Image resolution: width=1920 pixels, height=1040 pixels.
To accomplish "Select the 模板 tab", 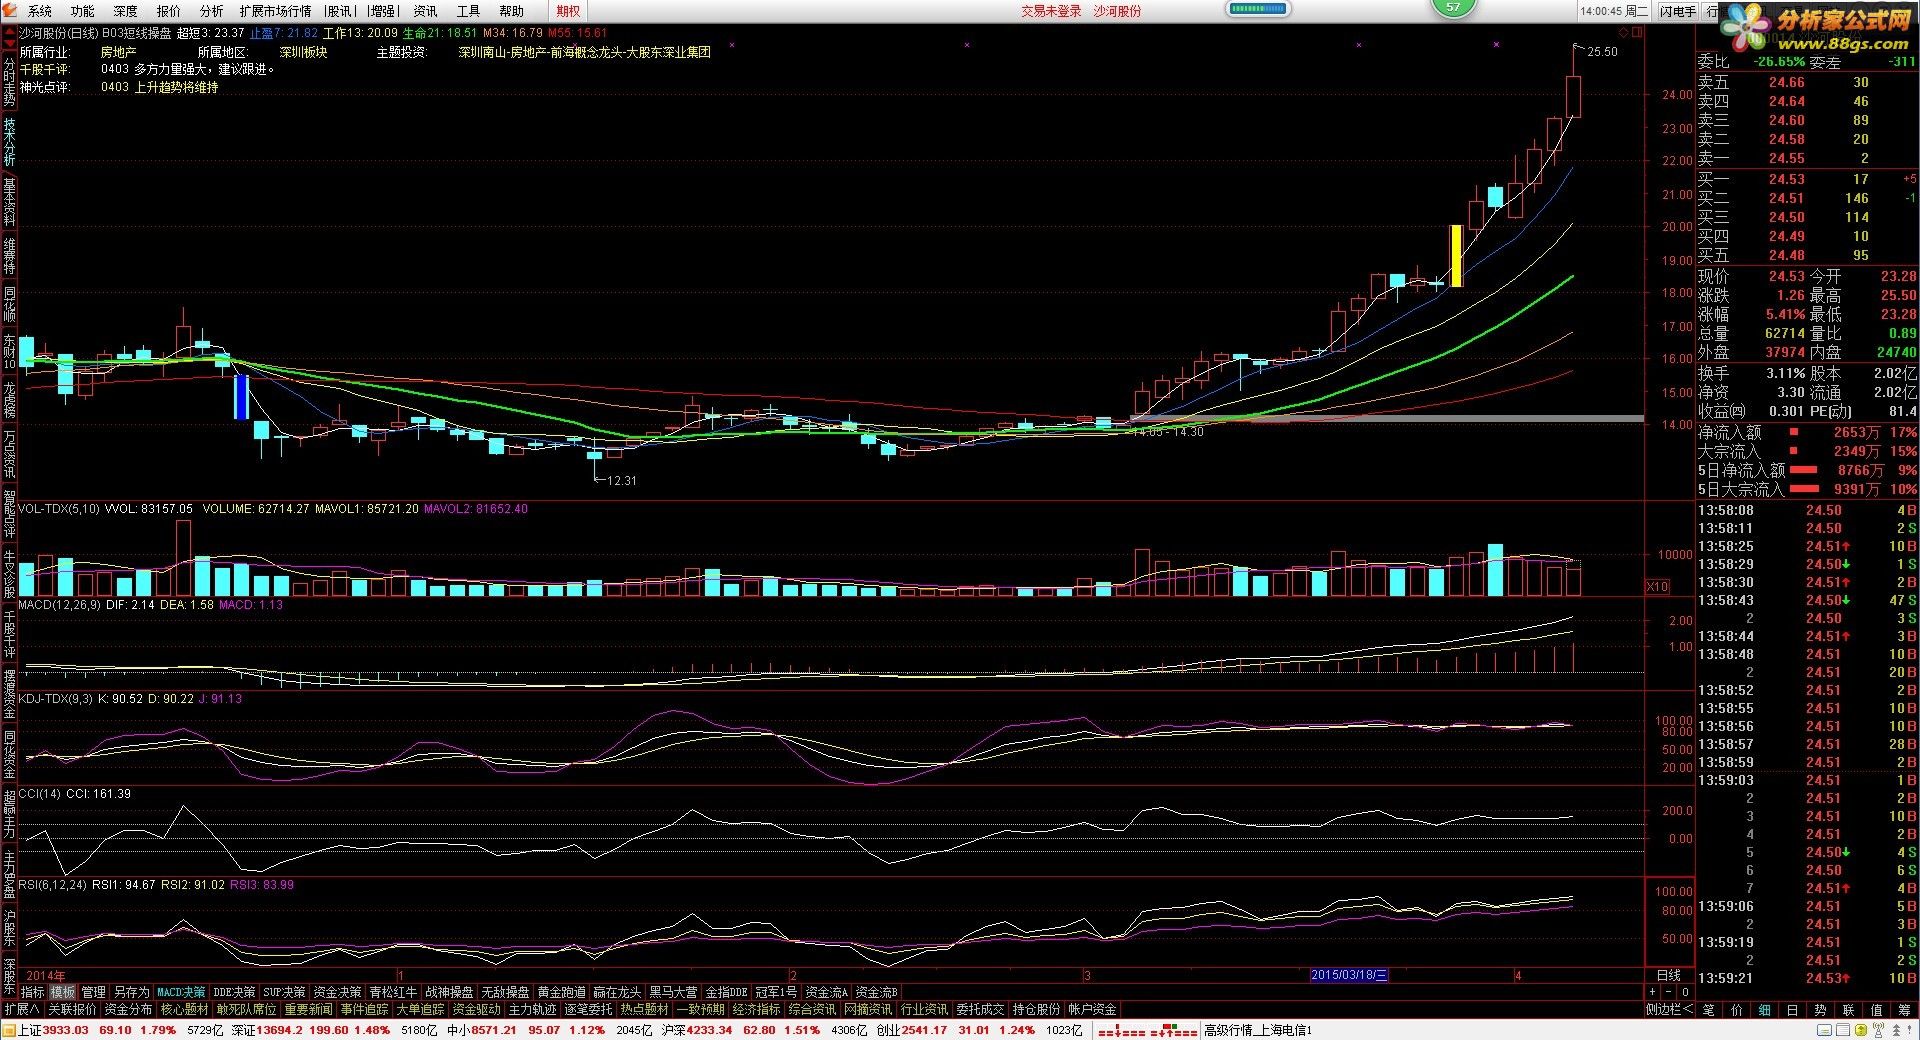I will (63, 992).
